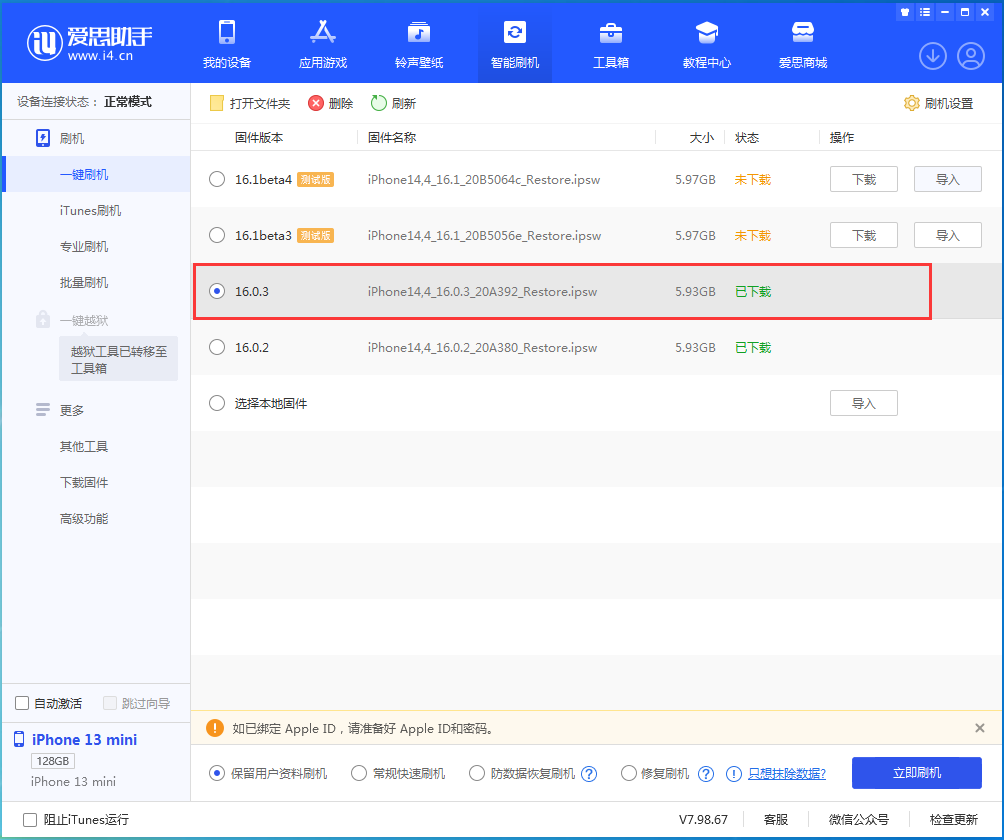Click the 128GB storage badge
The width and height of the screenshot is (1004, 840).
[x=53, y=761]
